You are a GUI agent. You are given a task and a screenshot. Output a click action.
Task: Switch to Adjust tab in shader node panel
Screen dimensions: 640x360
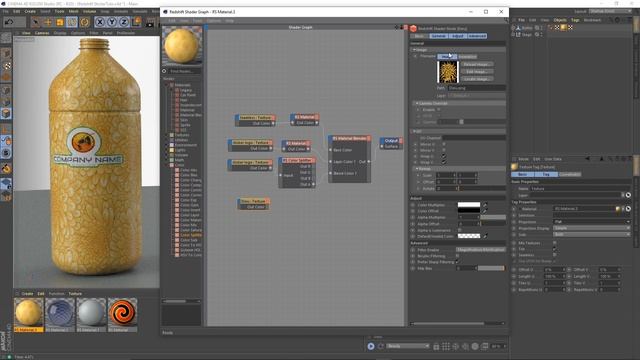click(458, 36)
